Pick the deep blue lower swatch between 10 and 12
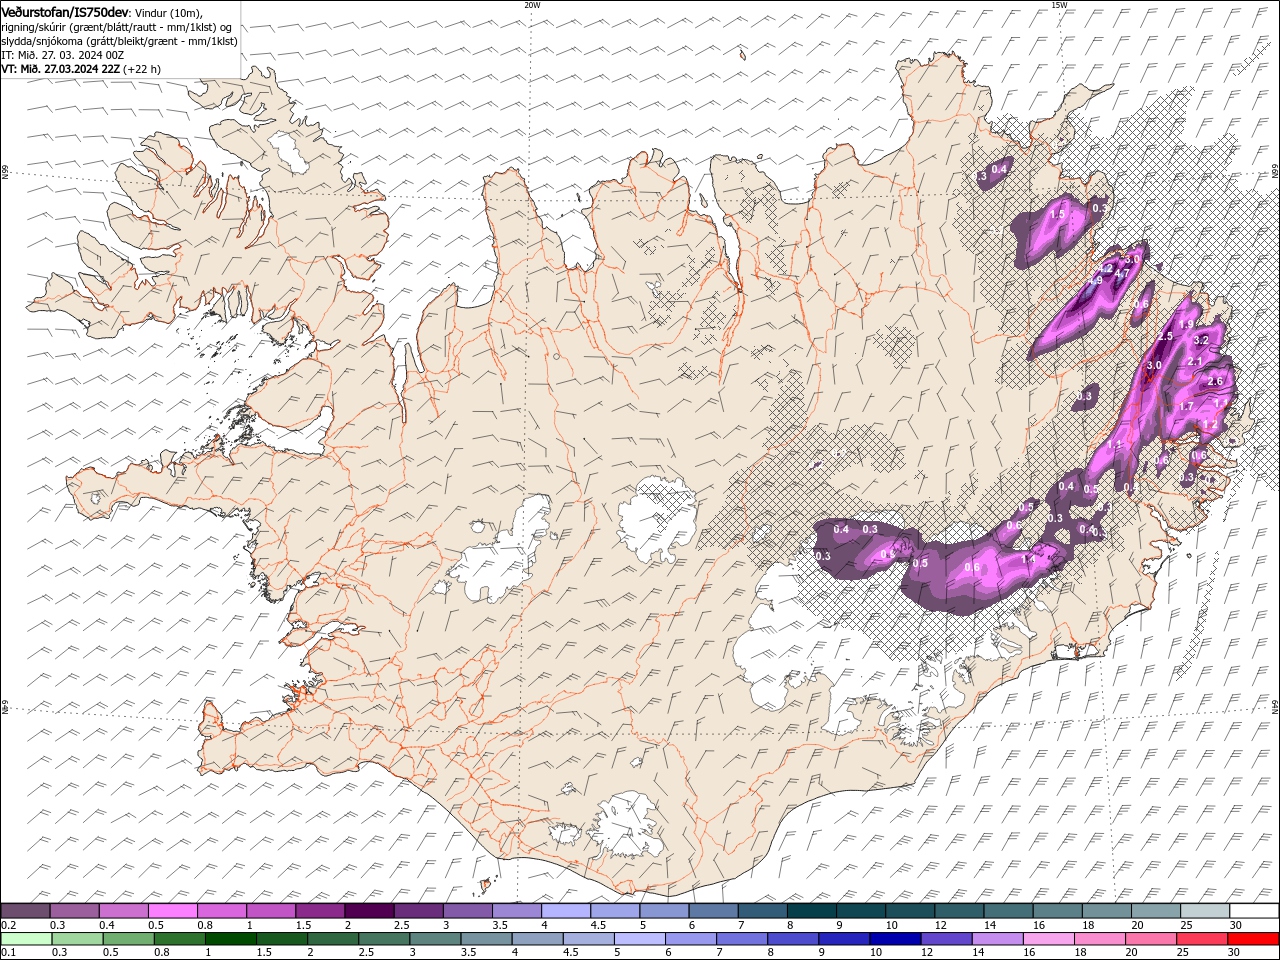 click(894, 939)
